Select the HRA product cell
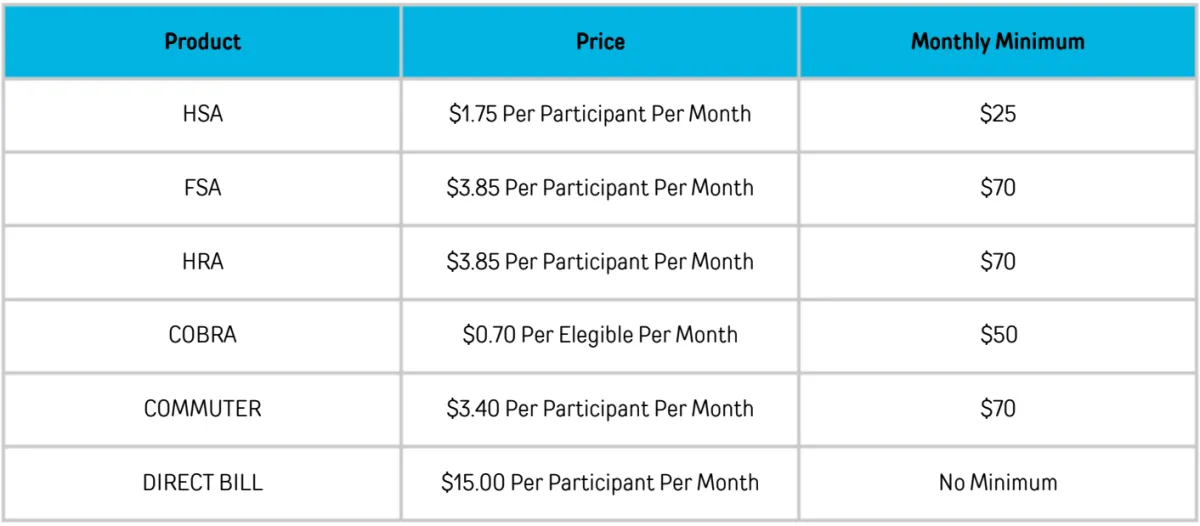The width and height of the screenshot is (1200, 526). (x=203, y=262)
